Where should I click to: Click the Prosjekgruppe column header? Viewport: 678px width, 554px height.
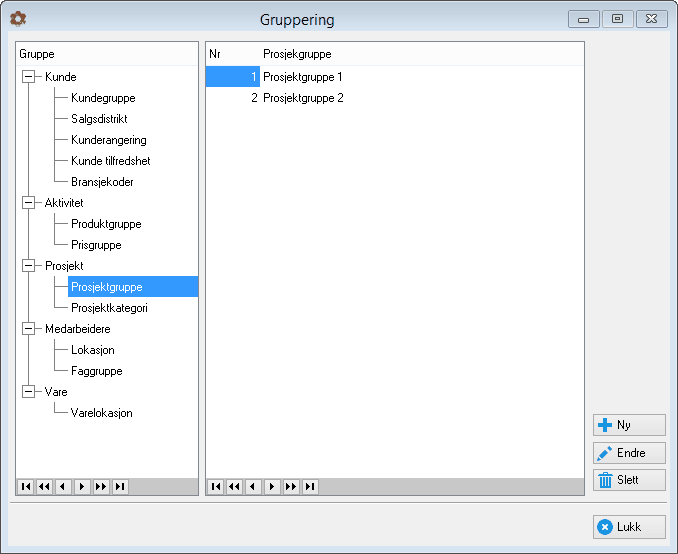click(422, 54)
